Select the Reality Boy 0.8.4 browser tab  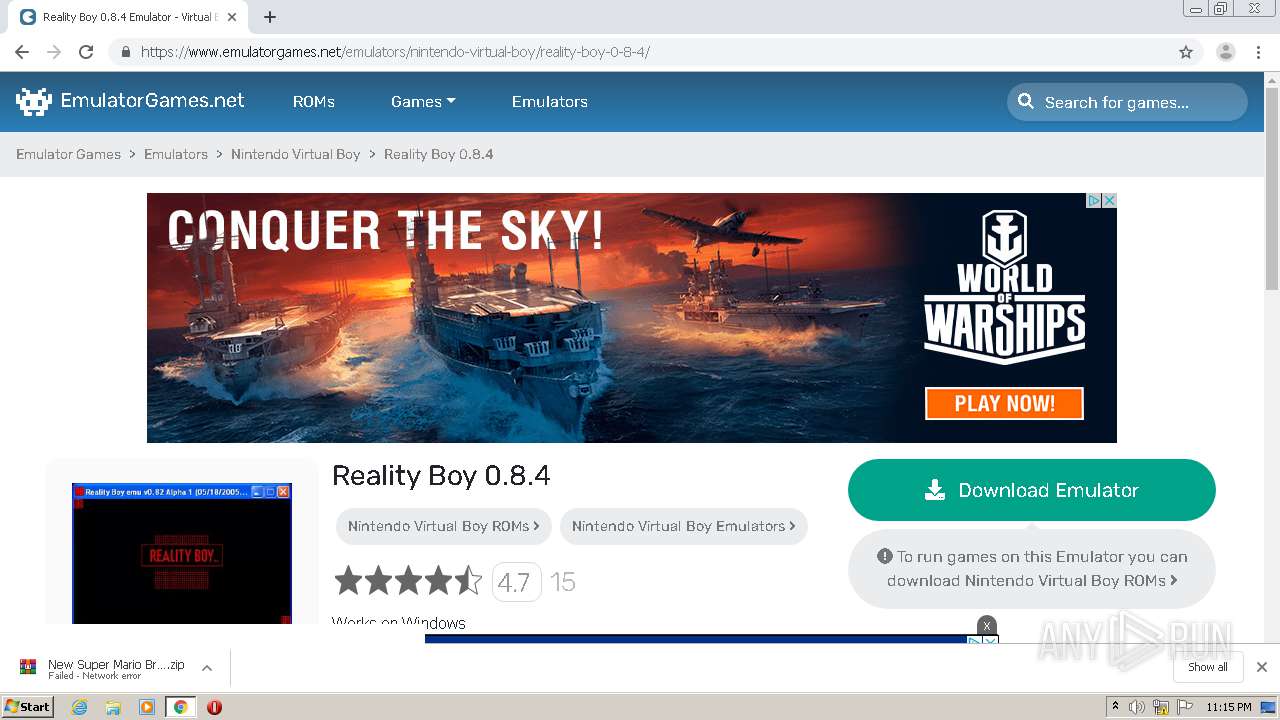click(x=128, y=17)
